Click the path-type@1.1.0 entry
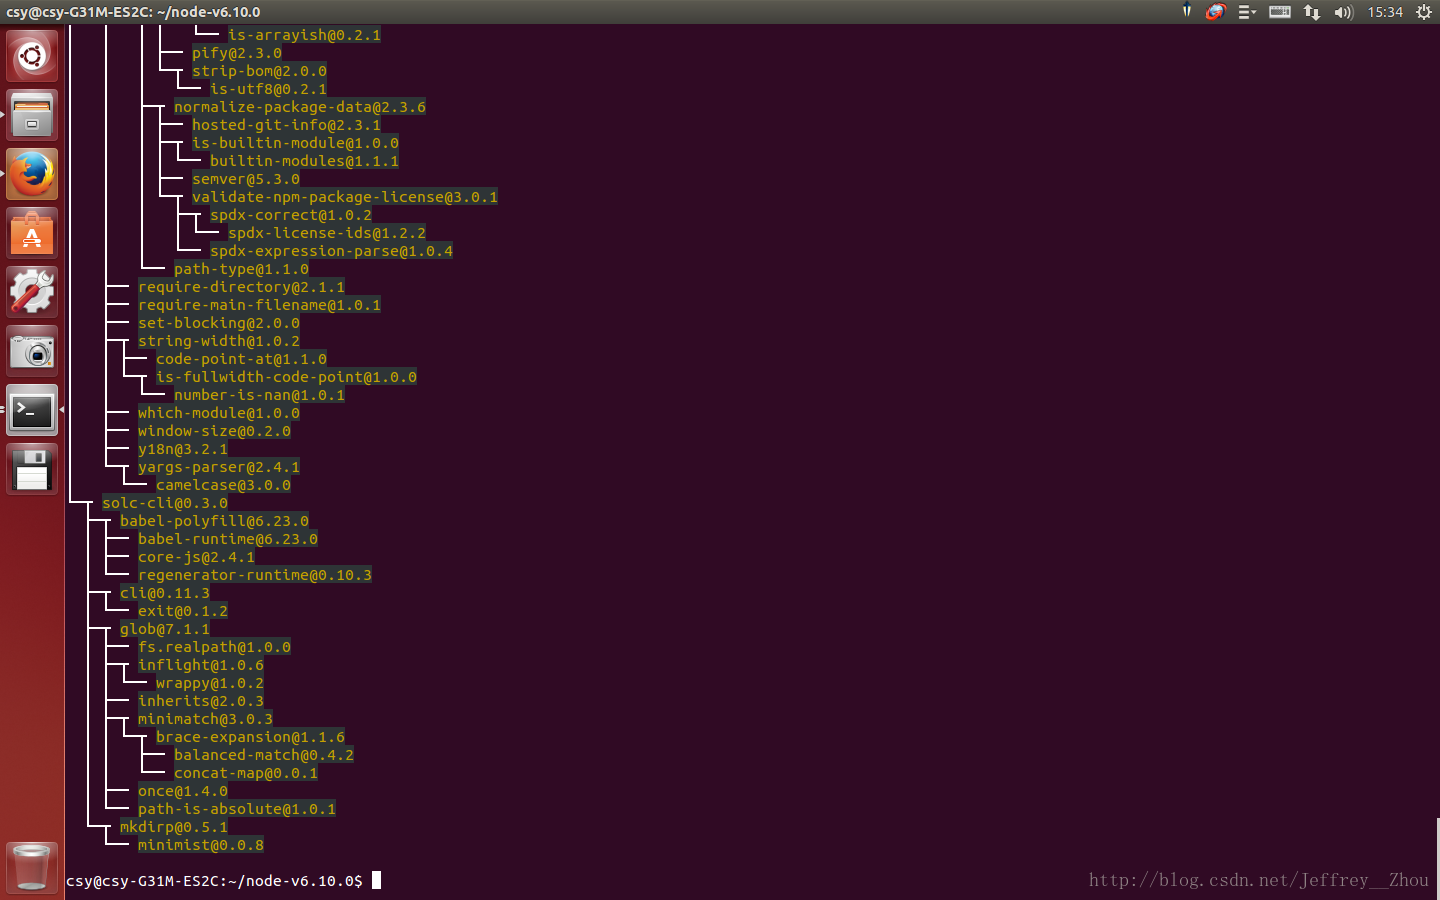 [241, 269]
